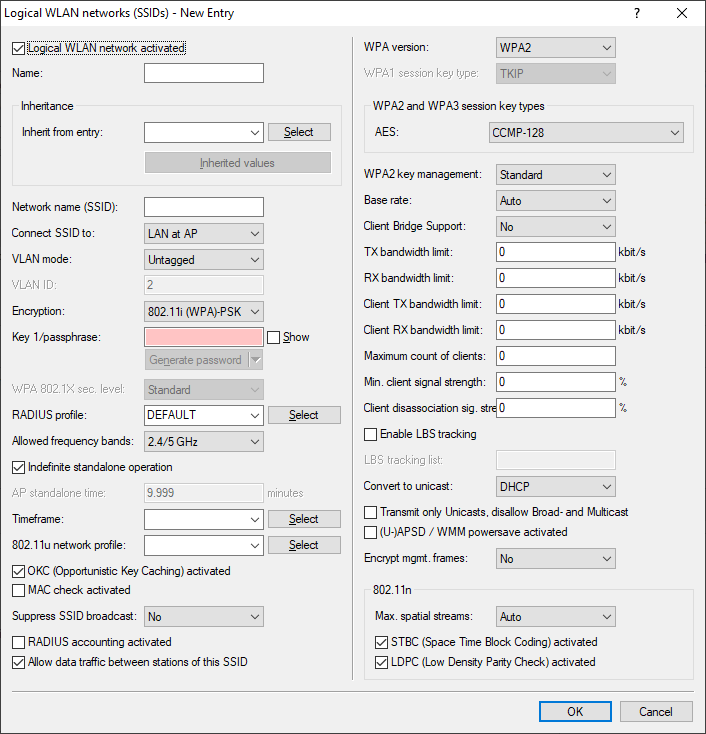The width and height of the screenshot is (706, 734).
Task: Click the TX bandwidth limit field
Action: pyautogui.click(x=555, y=252)
